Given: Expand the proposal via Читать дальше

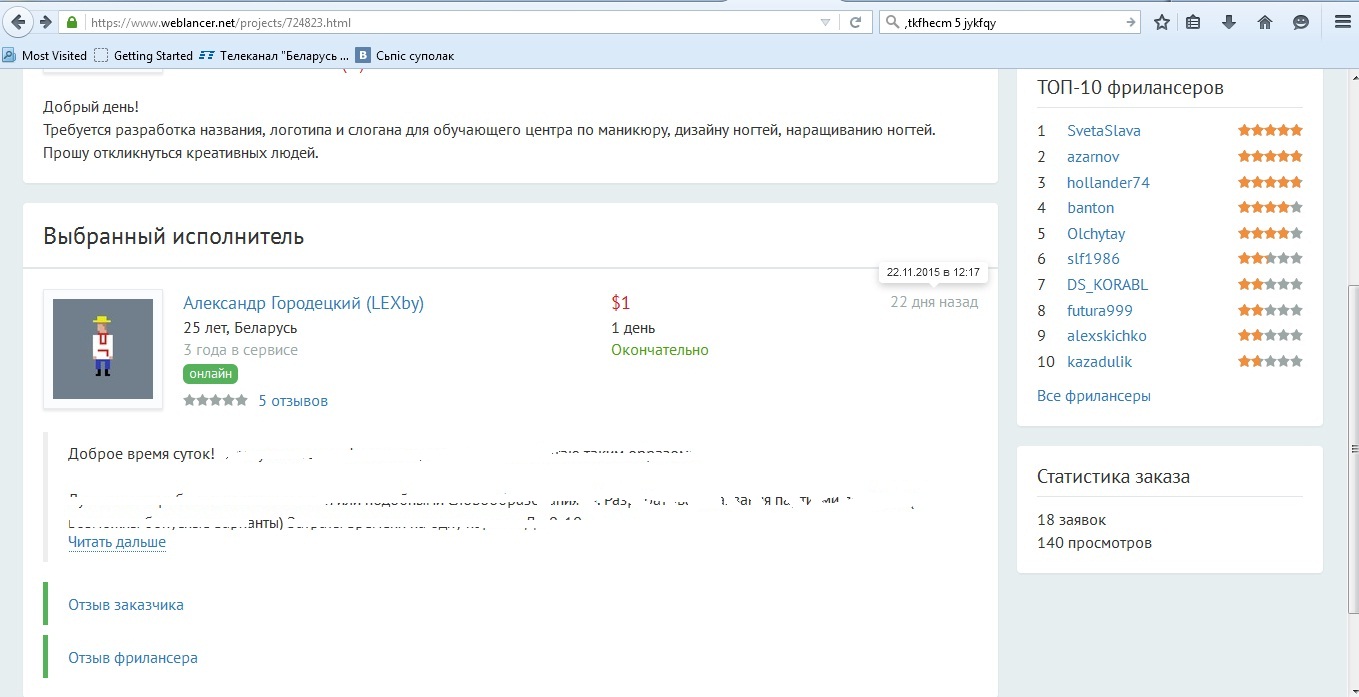Looking at the screenshot, I should 117,542.
